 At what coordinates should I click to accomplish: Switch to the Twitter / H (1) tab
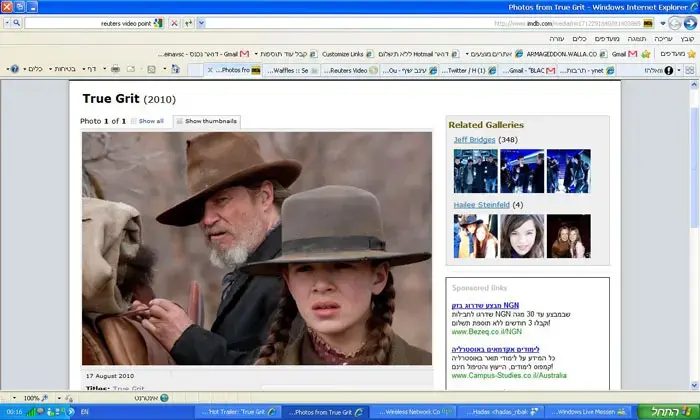click(x=468, y=71)
